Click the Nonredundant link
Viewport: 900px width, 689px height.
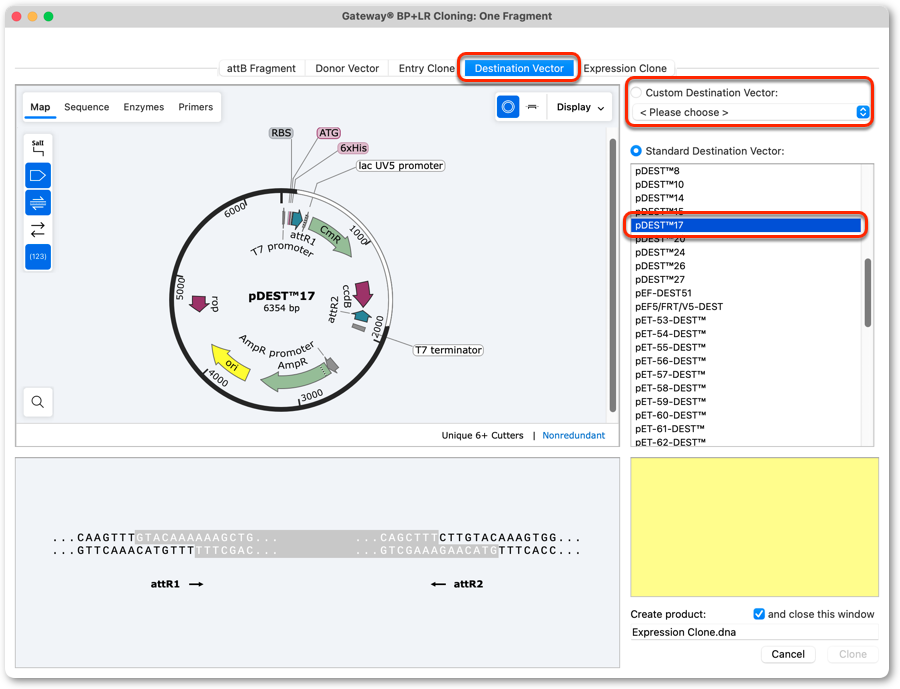(573, 435)
